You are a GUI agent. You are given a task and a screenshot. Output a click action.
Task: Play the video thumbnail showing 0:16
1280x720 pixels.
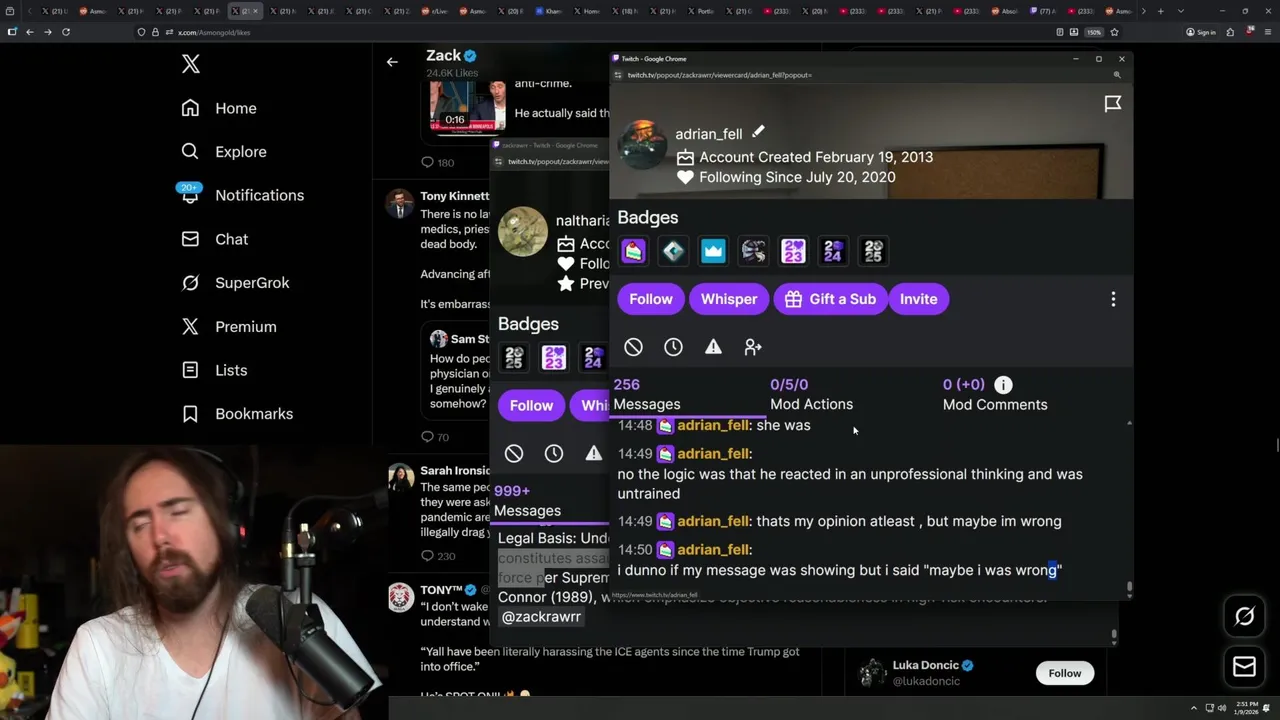click(x=467, y=106)
